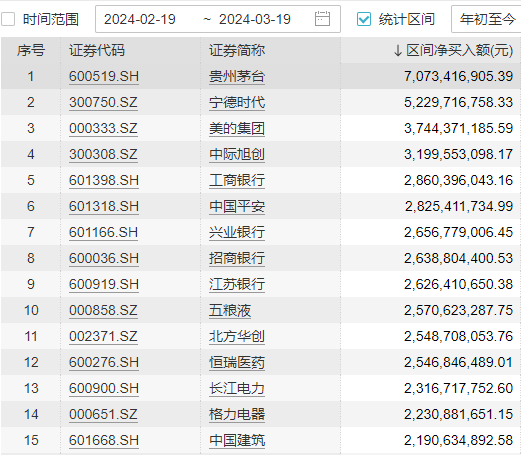
Task: Open 长江电力 stock name link
Action: (237, 388)
